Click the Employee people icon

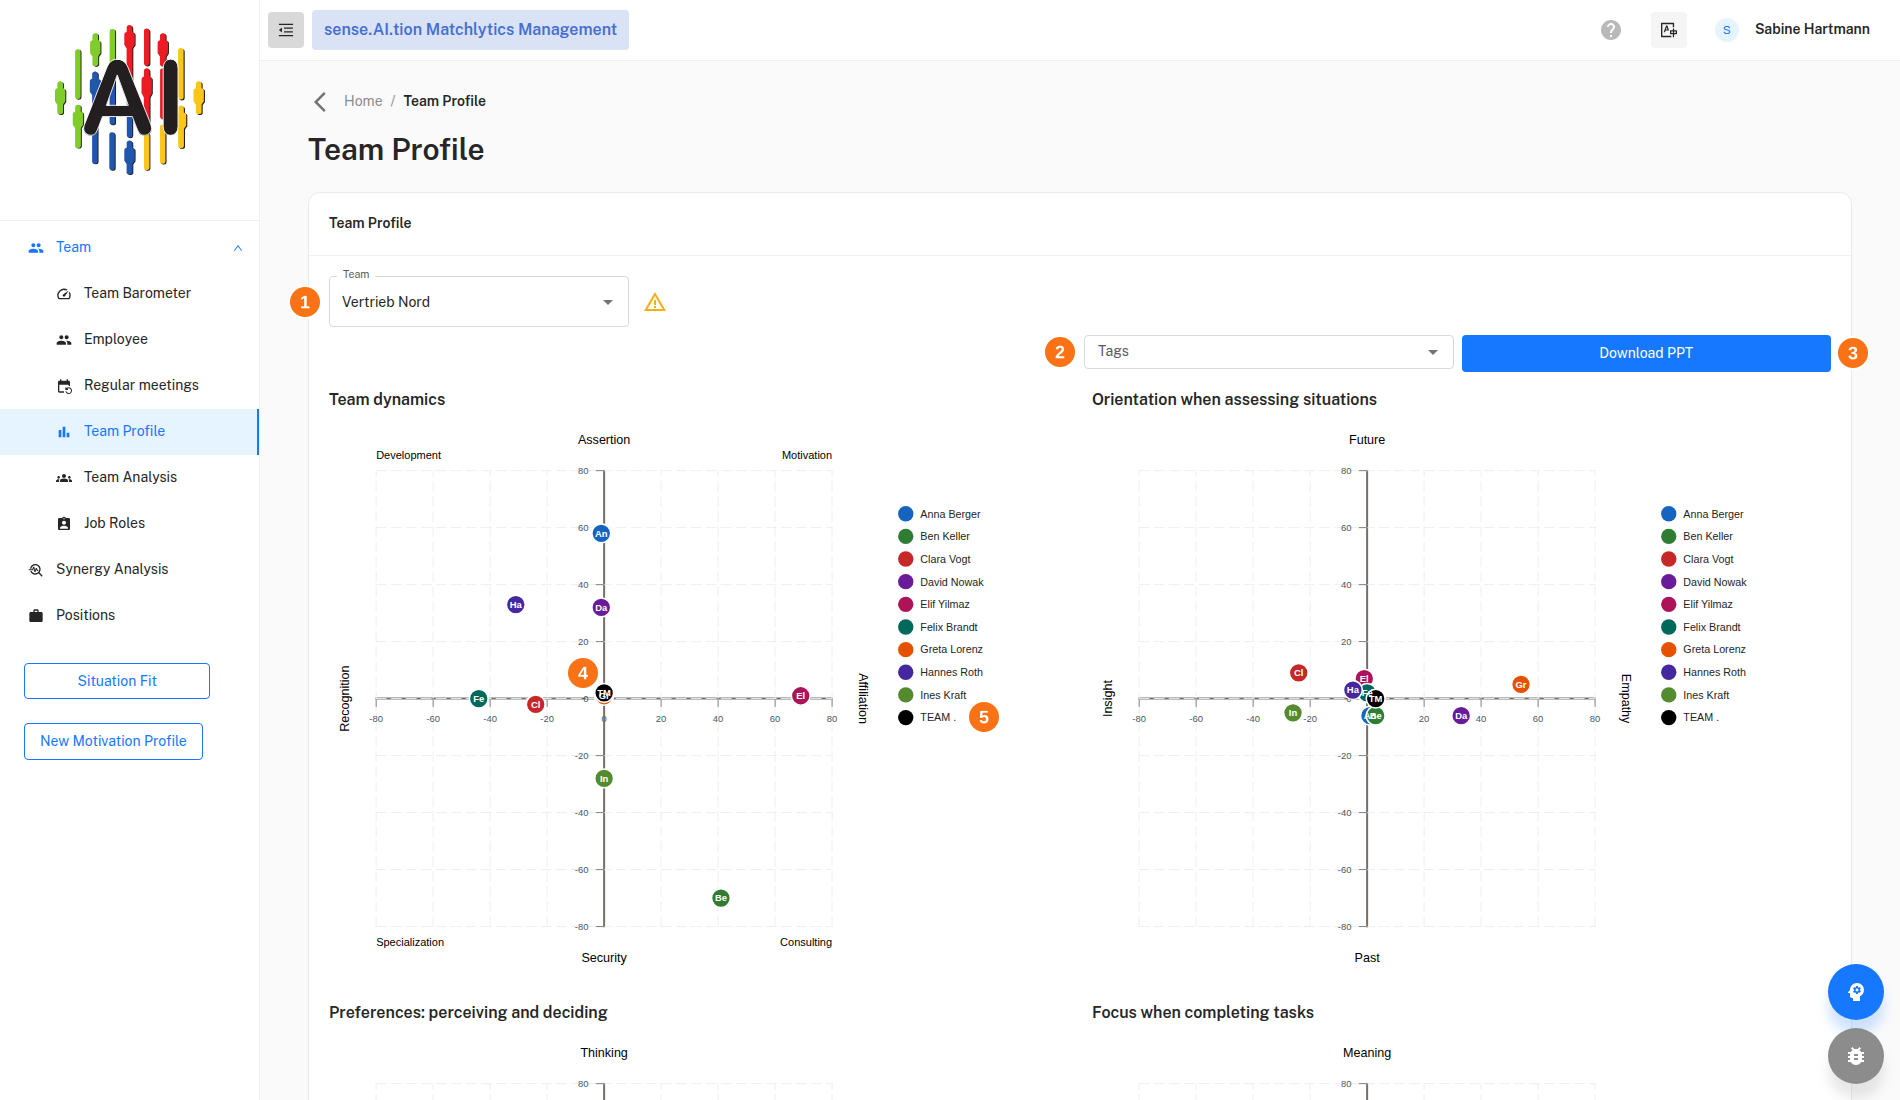click(x=64, y=340)
